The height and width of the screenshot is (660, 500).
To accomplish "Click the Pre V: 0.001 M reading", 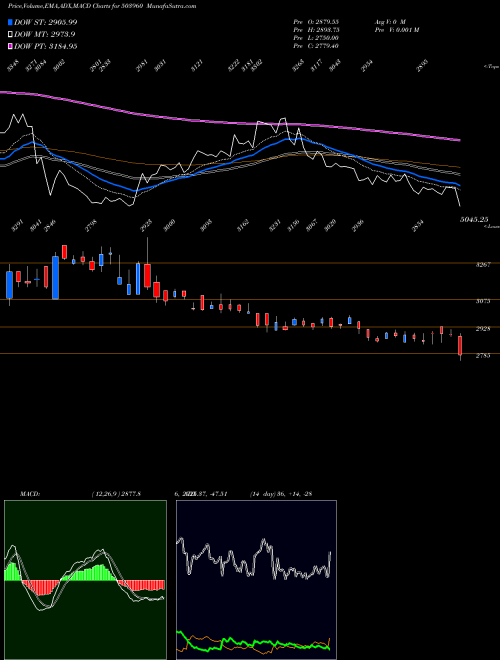I will point(396,30).
